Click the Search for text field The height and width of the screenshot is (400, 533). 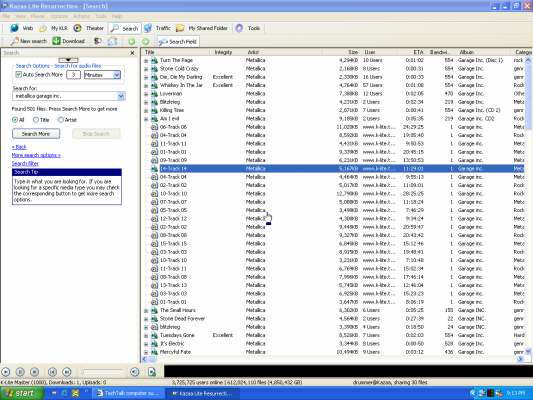pos(65,96)
